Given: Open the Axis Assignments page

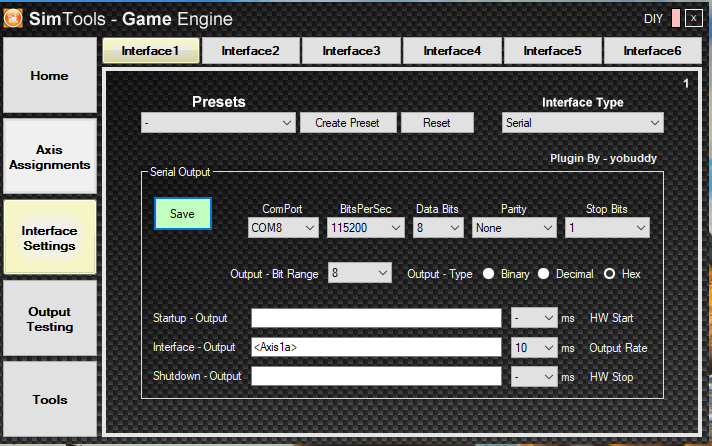Looking at the screenshot, I should pyautogui.click(x=50, y=157).
